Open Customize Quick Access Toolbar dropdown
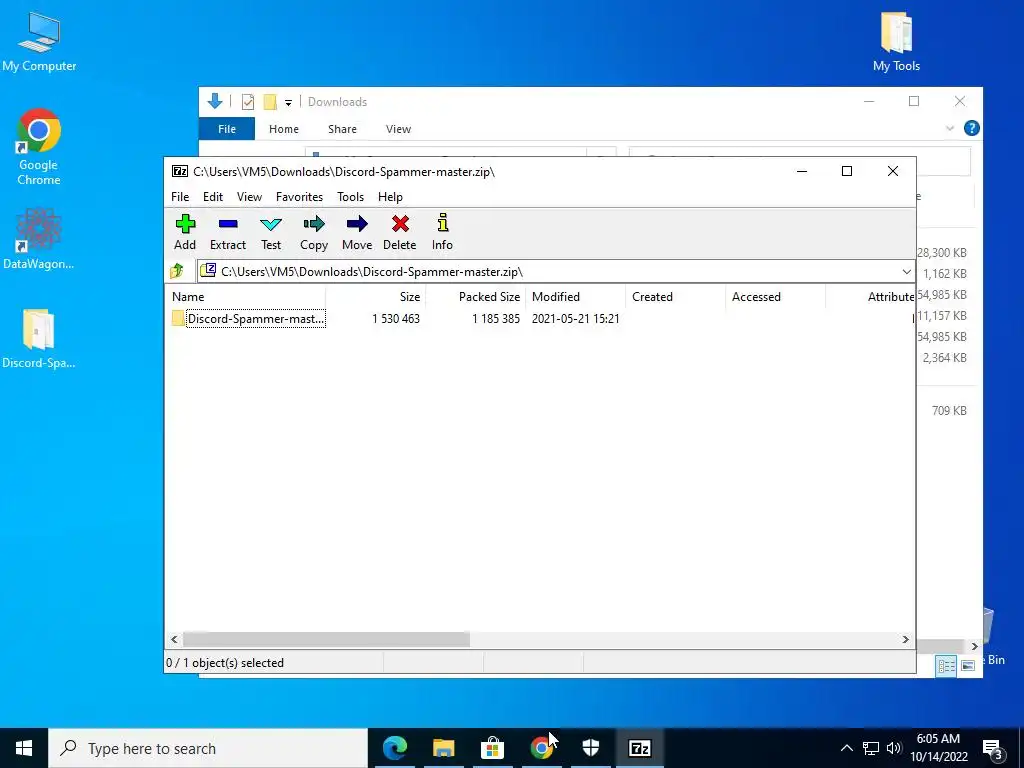Image resolution: width=1024 pixels, height=768 pixels. click(288, 103)
